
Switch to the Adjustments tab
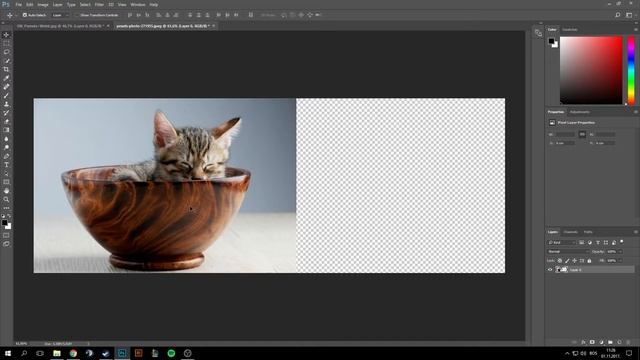580,112
